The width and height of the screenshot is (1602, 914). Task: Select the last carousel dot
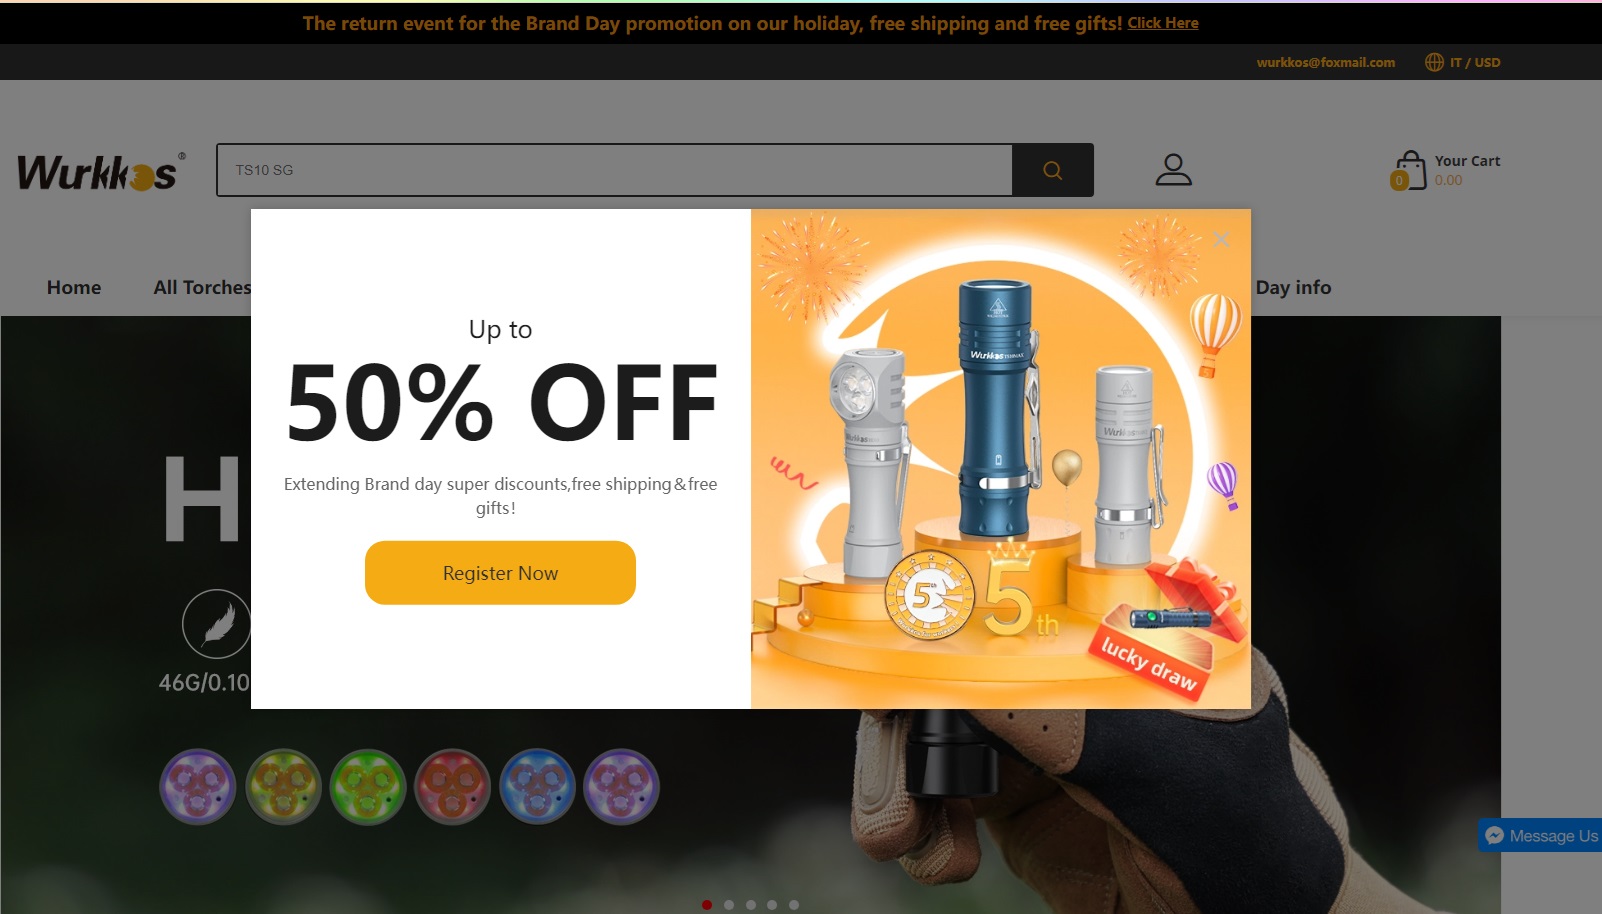point(794,905)
